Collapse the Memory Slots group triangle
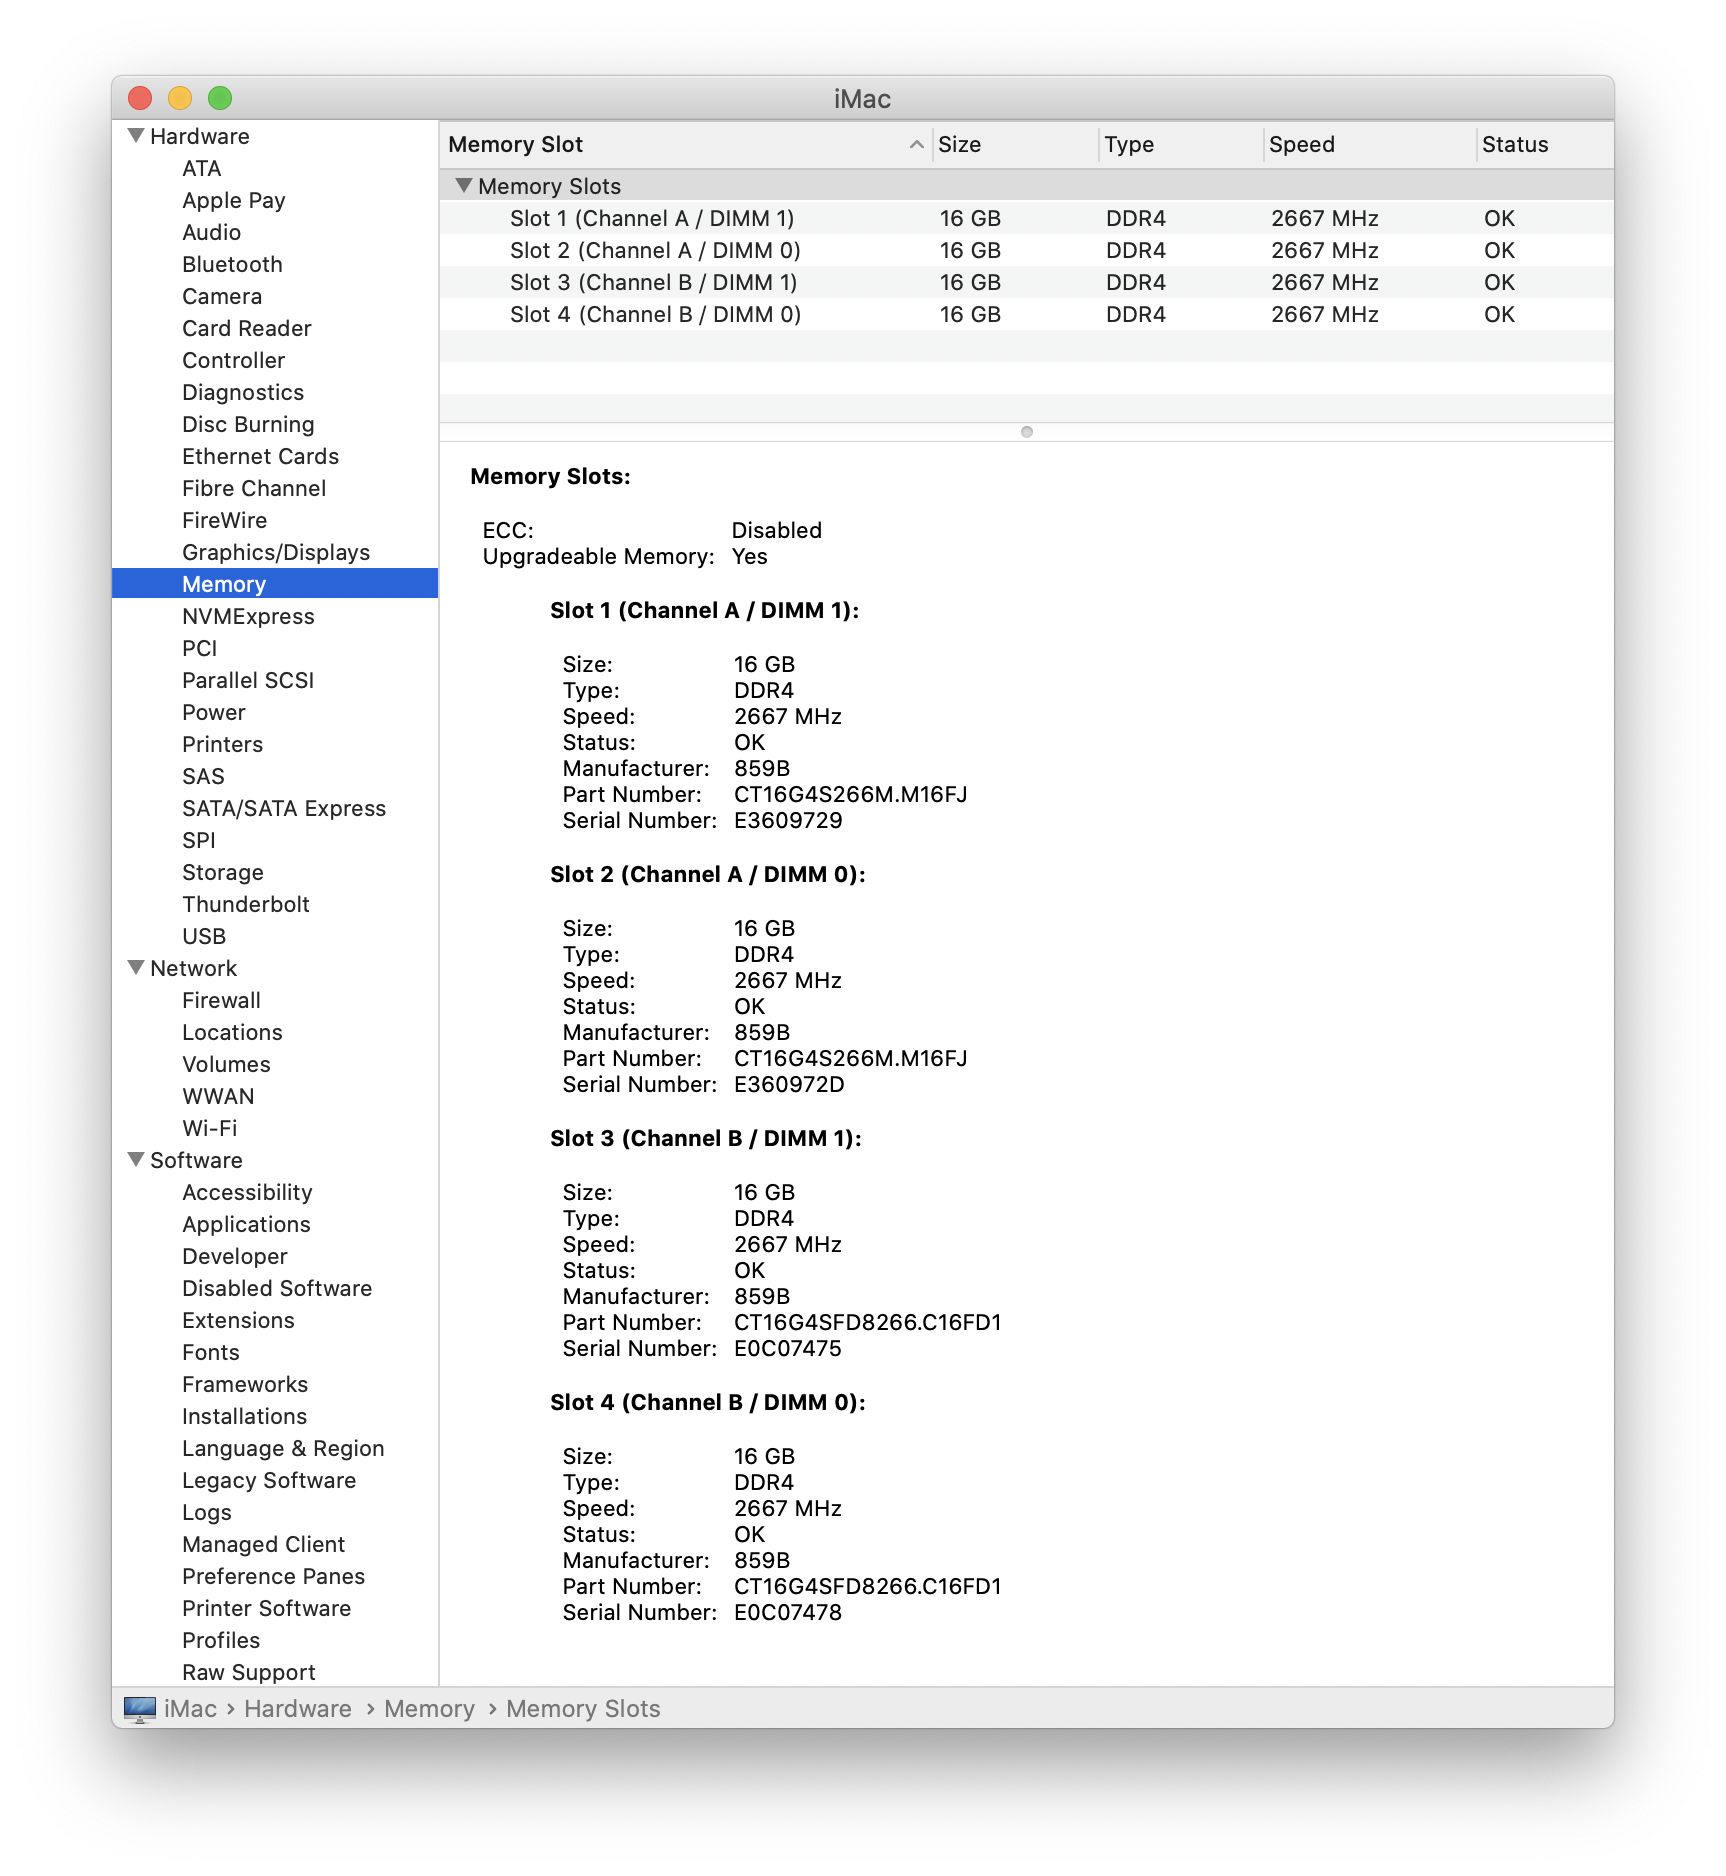 tap(463, 185)
